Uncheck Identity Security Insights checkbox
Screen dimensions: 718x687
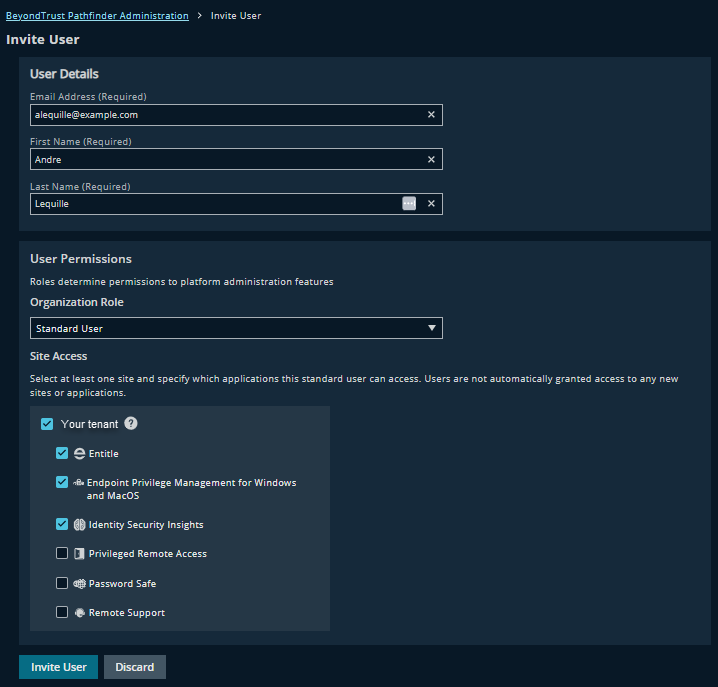click(62, 524)
